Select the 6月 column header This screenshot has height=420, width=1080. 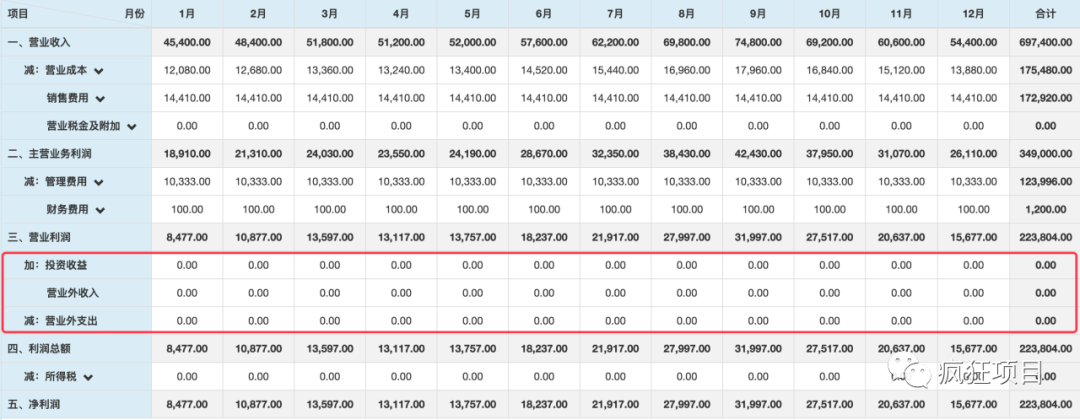544,14
